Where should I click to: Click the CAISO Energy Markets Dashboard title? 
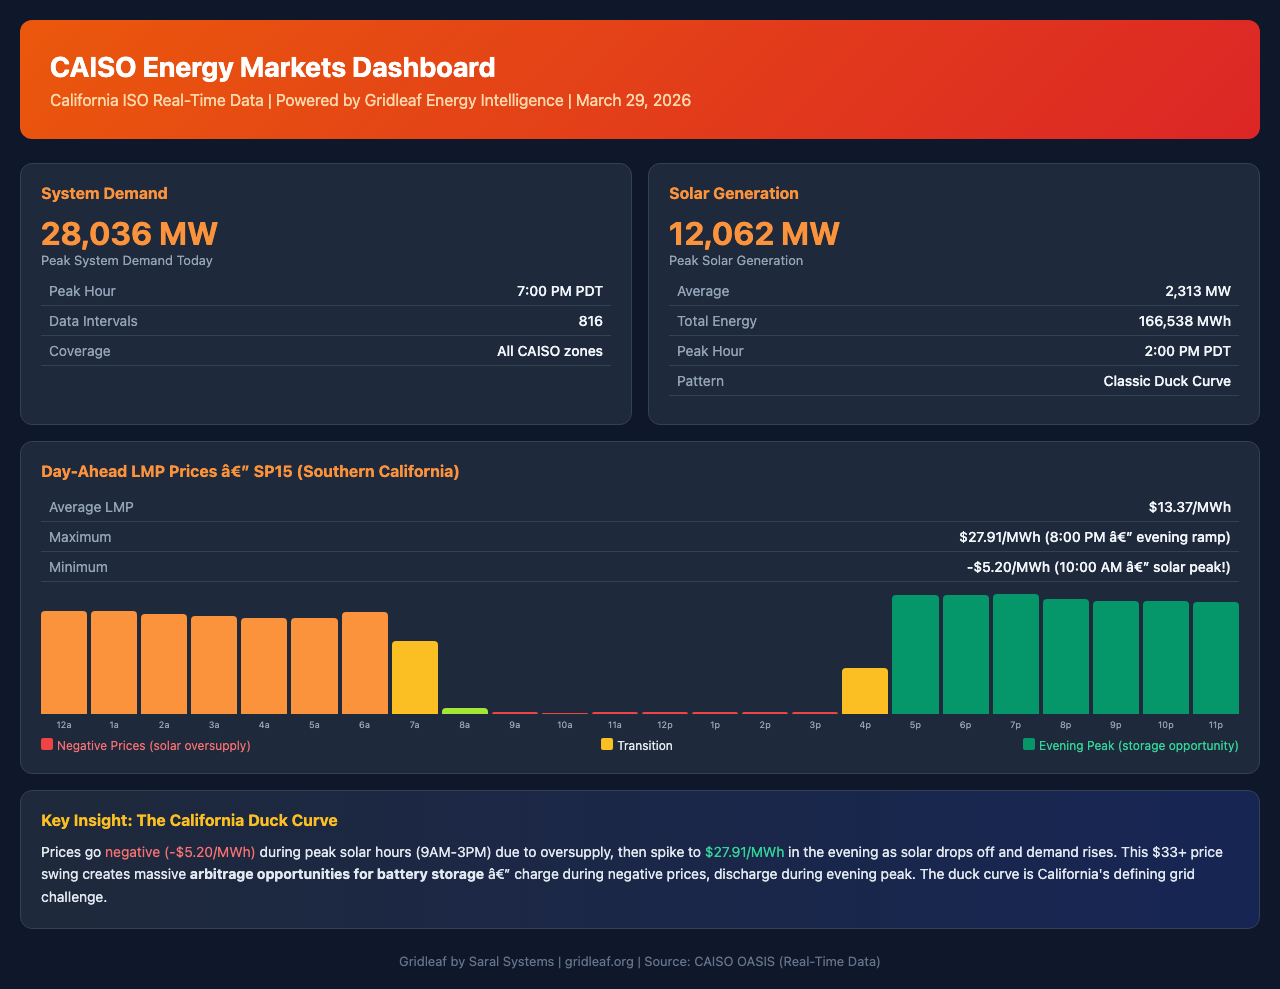pyautogui.click(x=272, y=68)
